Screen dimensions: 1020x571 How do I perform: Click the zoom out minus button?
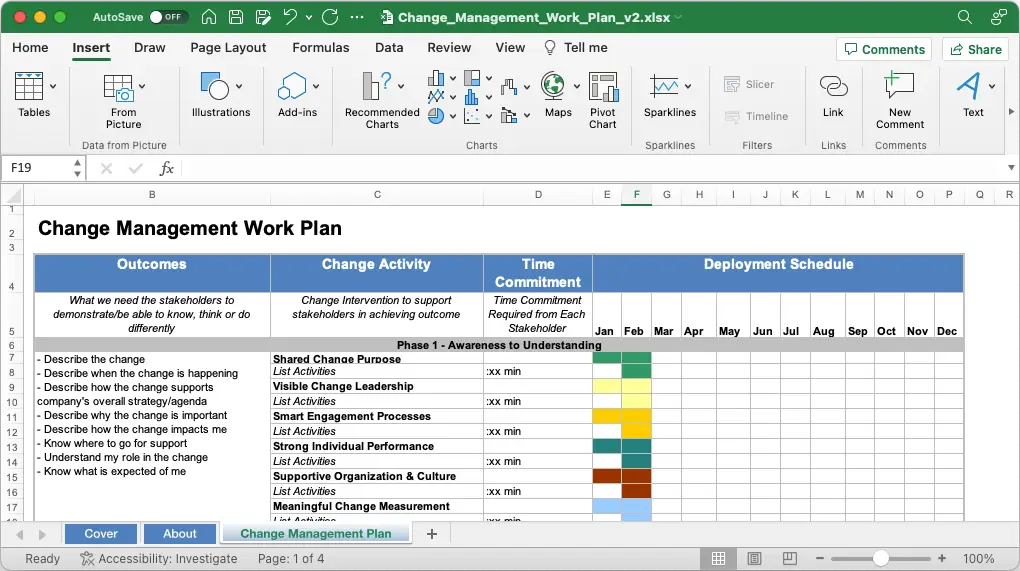point(820,559)
